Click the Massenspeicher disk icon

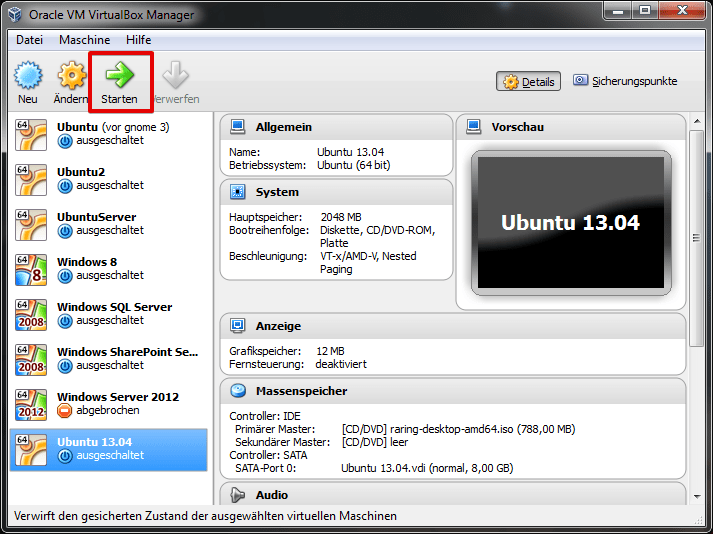pos(238,391)
